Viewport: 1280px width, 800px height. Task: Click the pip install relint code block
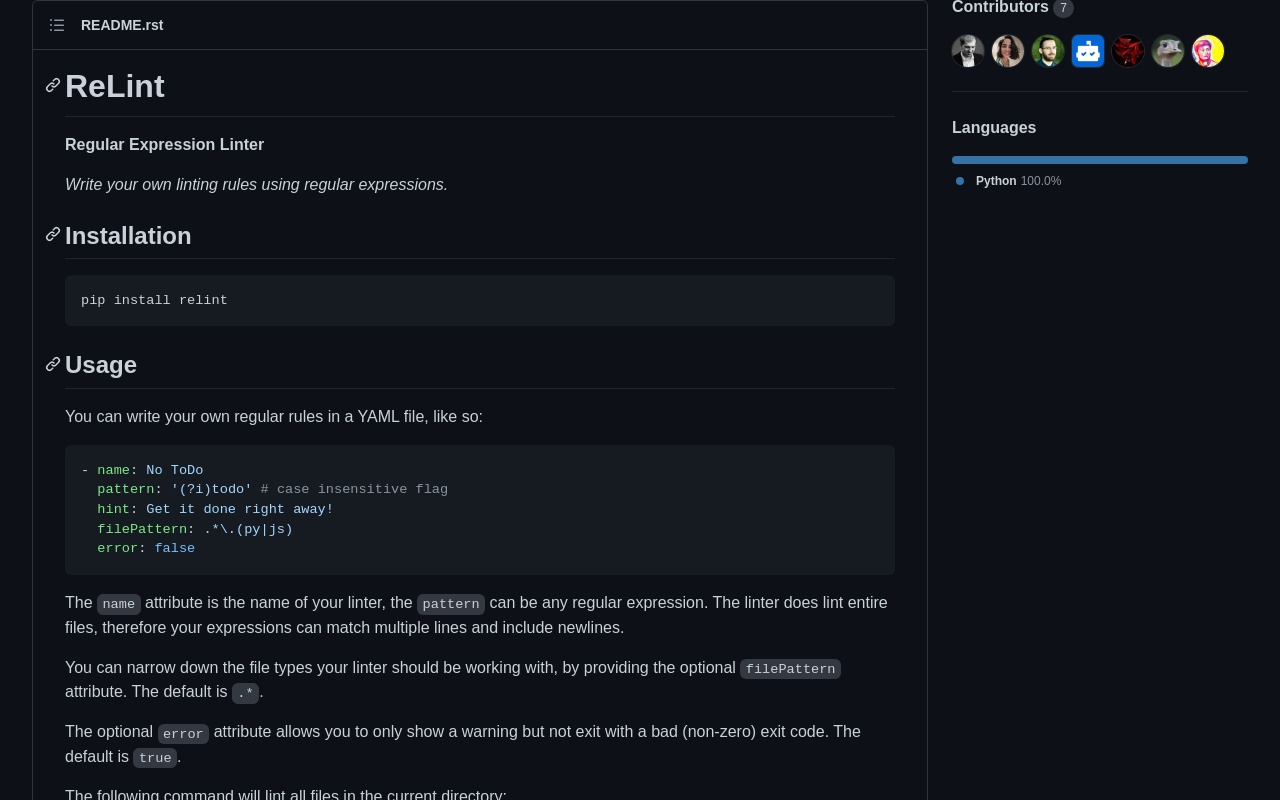[480, 300]
